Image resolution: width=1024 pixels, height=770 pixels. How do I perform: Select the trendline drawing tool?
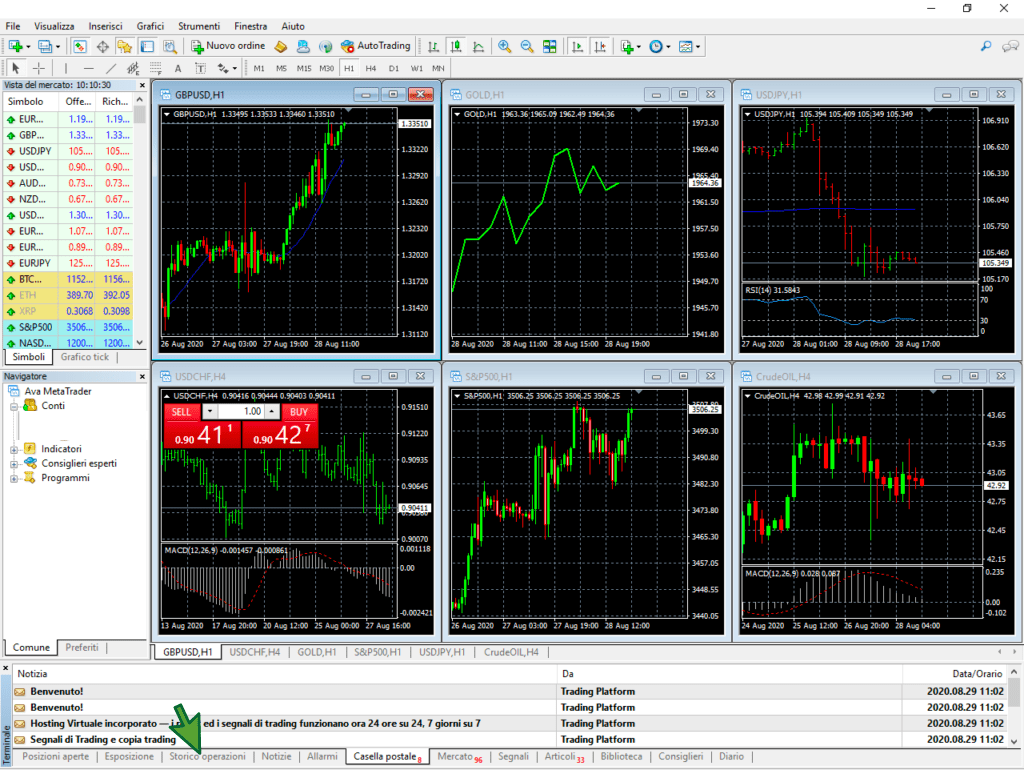(111, 68)
